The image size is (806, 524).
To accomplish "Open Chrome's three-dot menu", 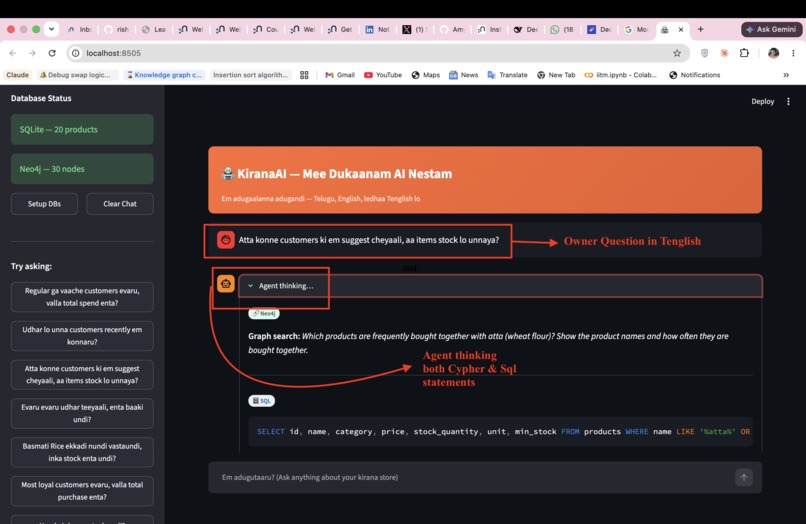I will 793,53.
